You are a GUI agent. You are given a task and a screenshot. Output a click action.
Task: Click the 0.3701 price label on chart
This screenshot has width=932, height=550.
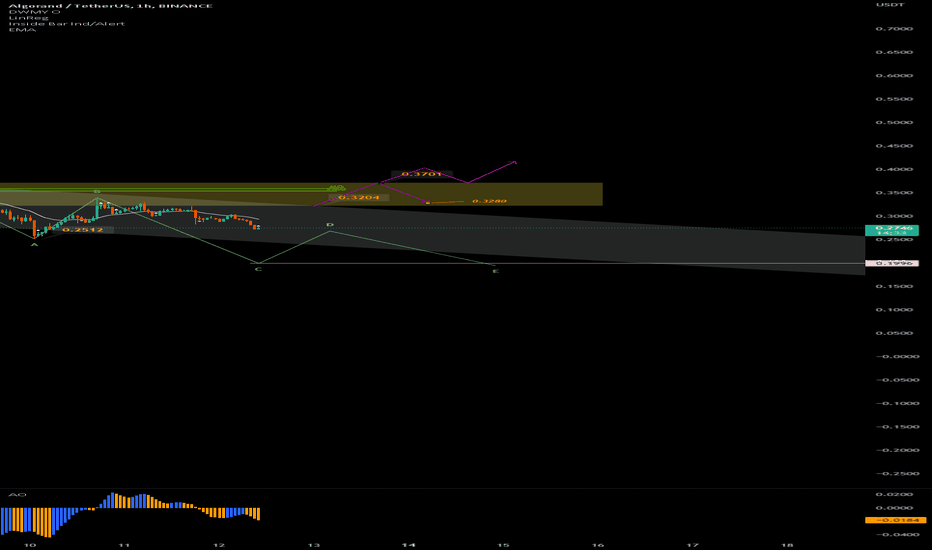421,174
